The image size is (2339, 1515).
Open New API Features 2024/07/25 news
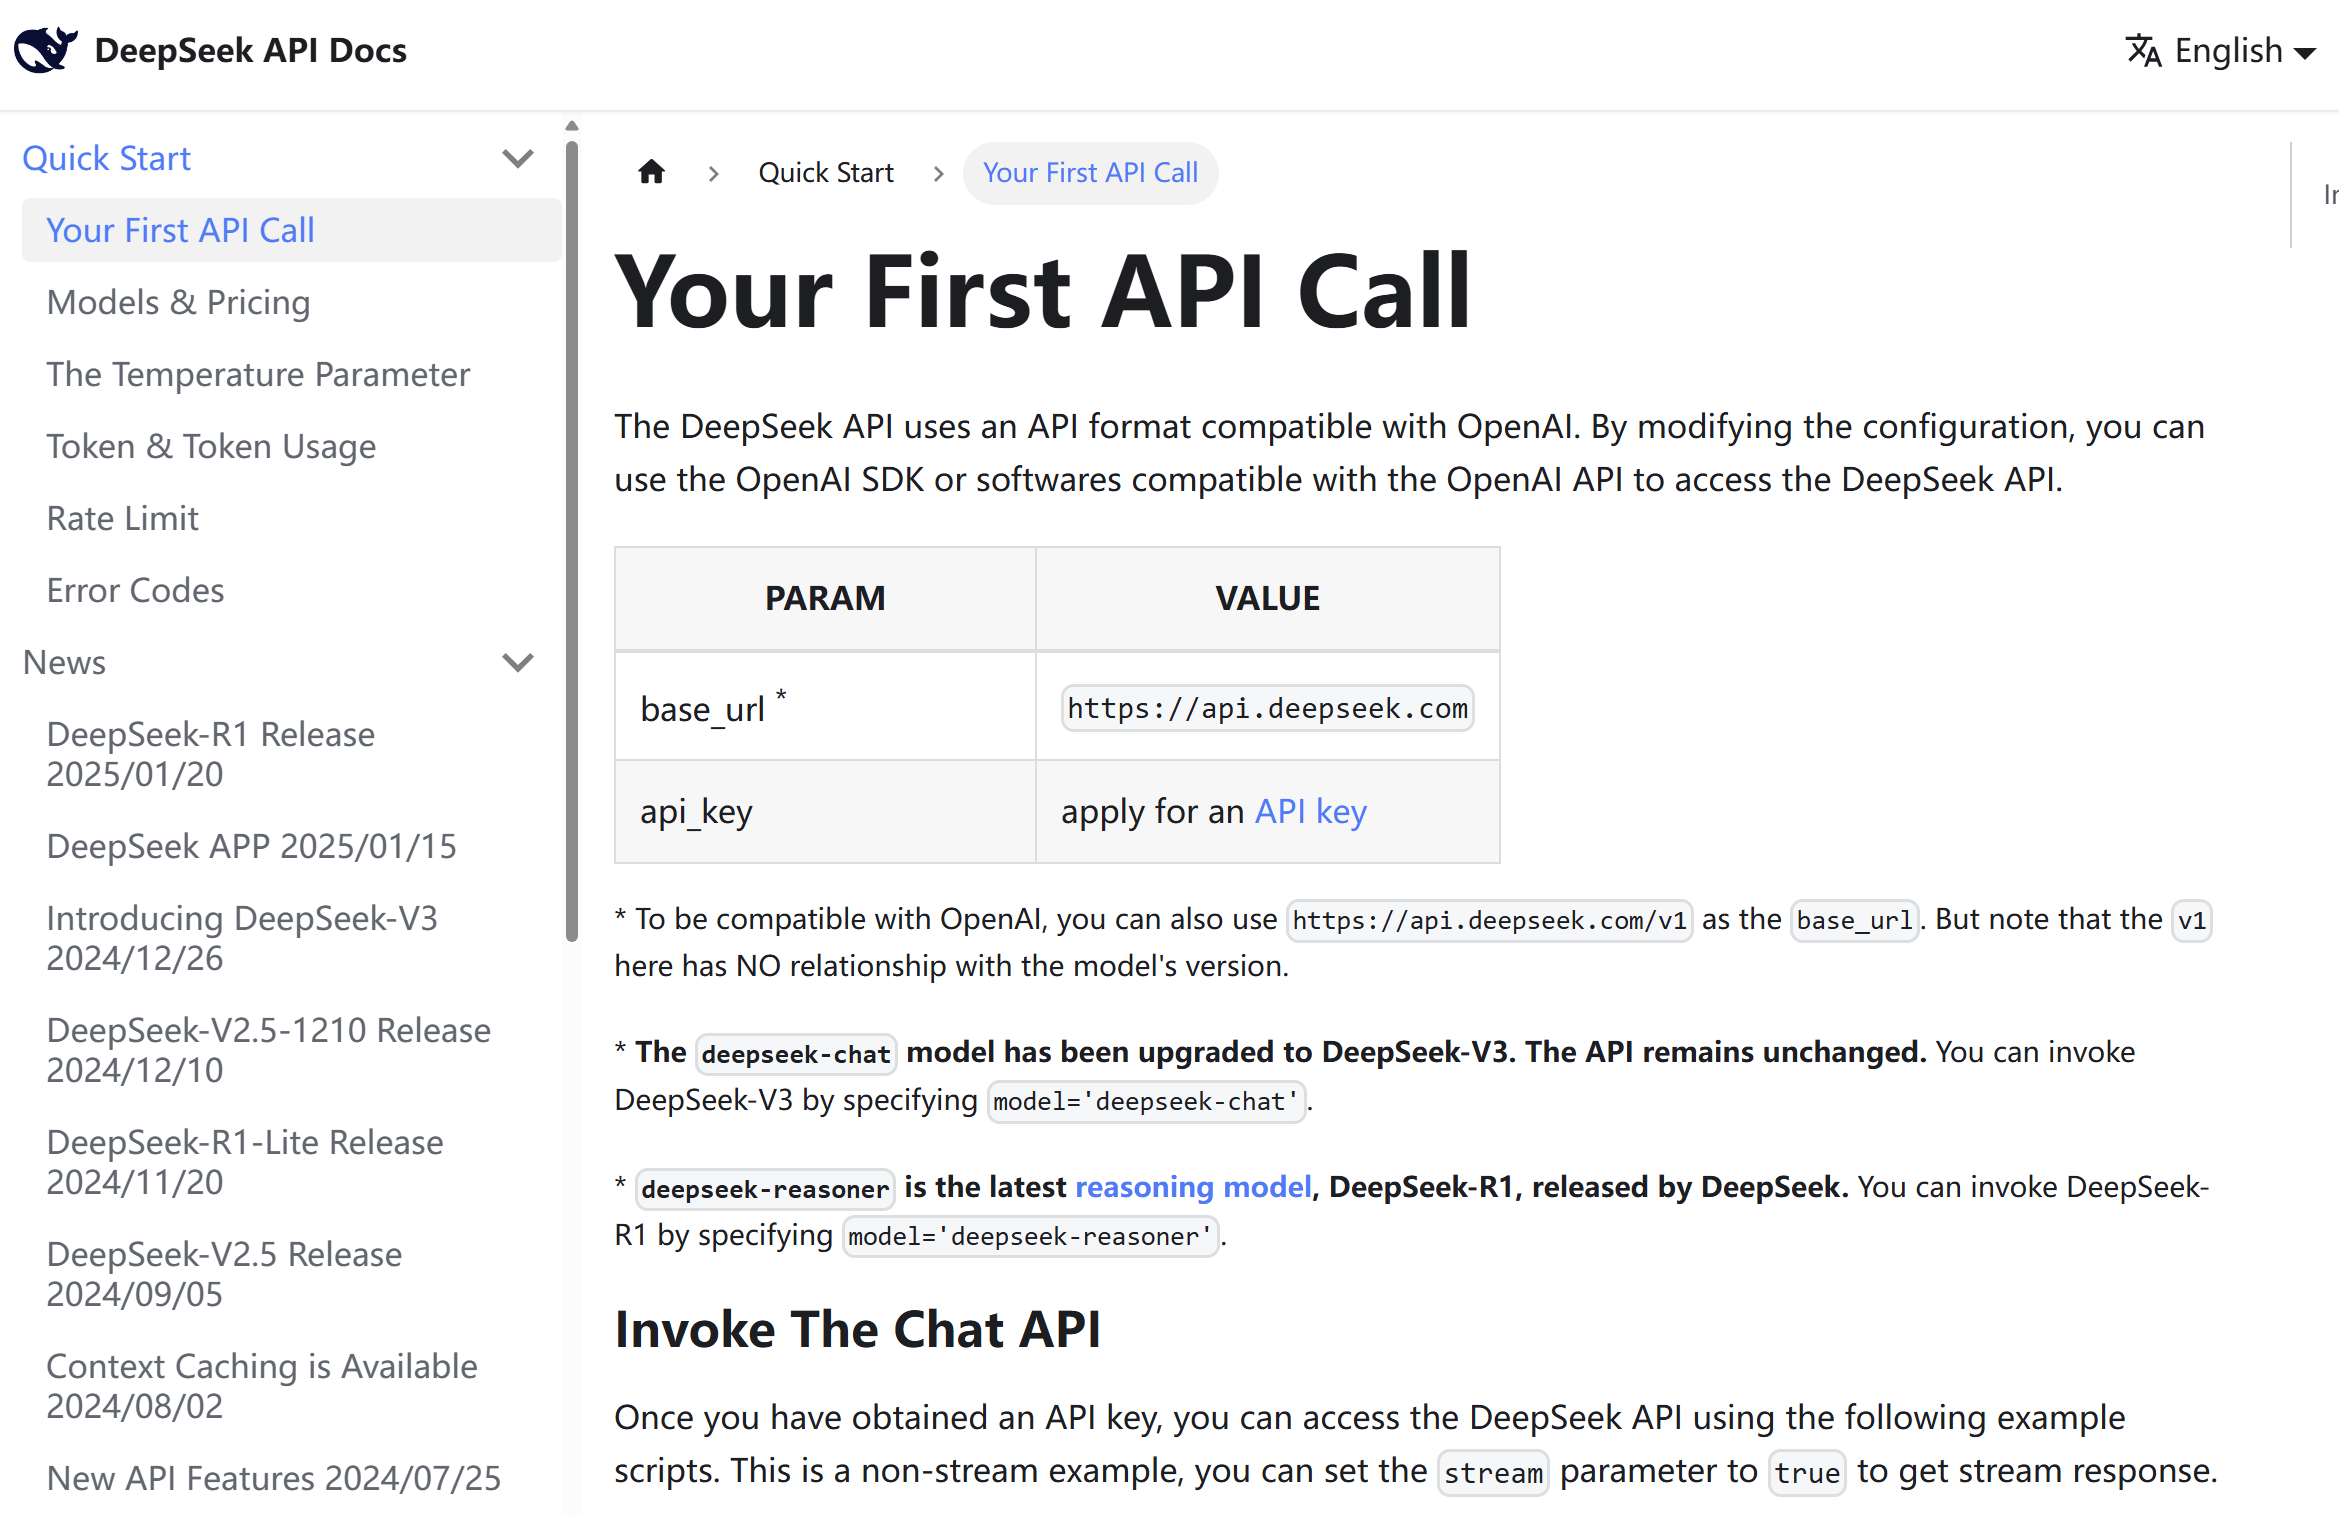pos(274,1478)
